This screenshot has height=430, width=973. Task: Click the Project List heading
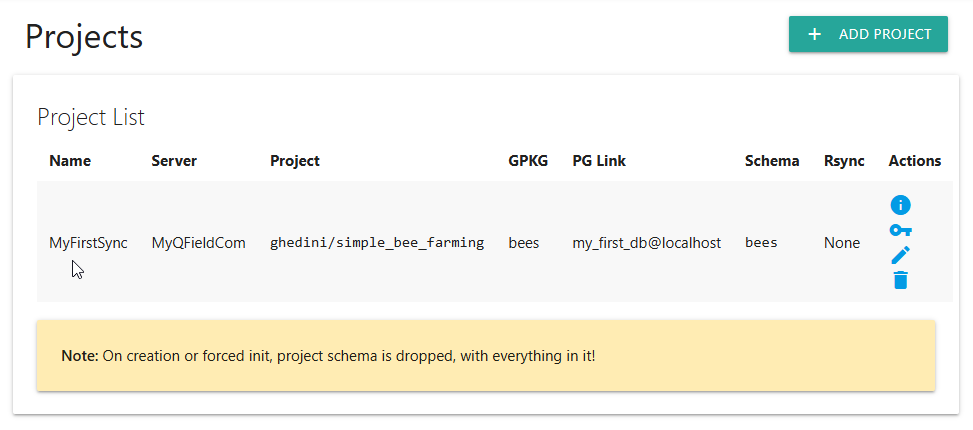[91, 117]
